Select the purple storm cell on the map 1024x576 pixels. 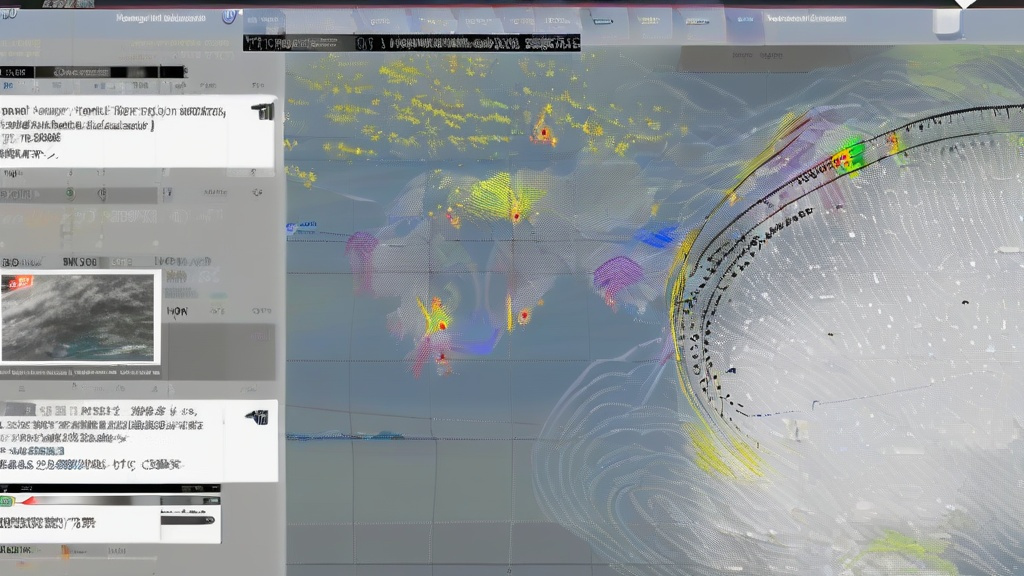tap(617, 273)
